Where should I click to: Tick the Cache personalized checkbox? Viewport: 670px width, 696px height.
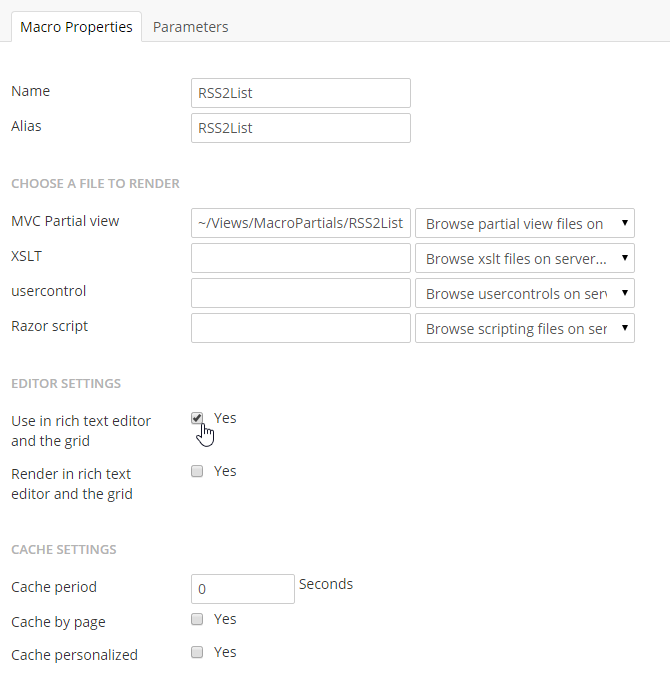(197, 652)
